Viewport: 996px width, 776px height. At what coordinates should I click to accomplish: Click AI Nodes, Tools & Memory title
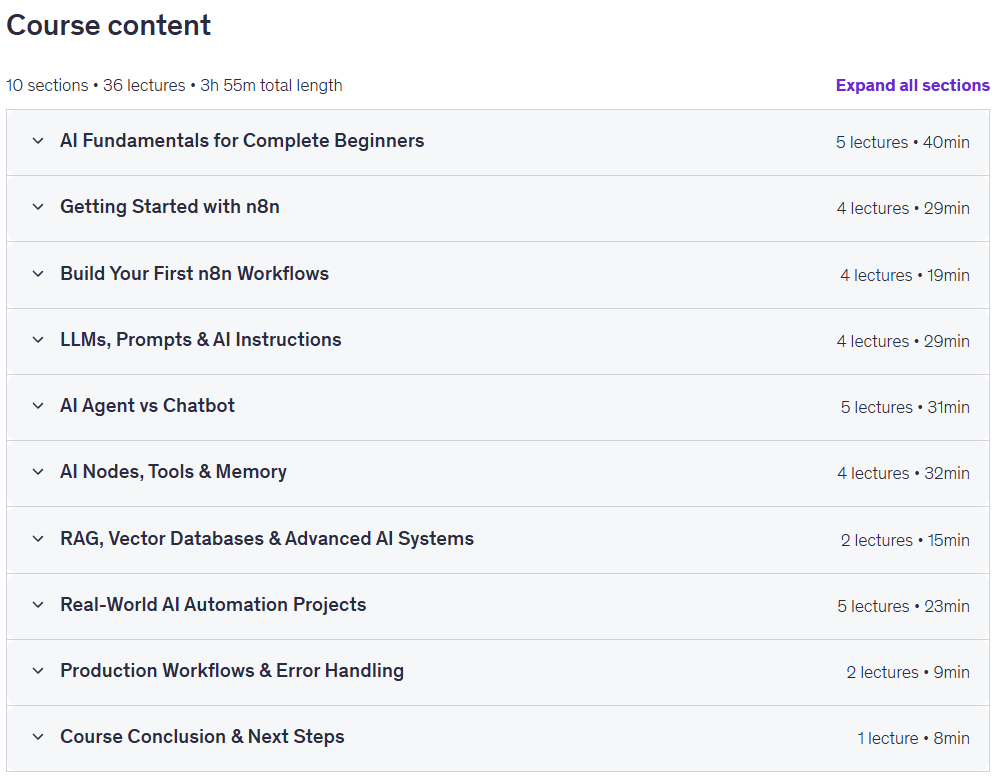tap(173, 471)
